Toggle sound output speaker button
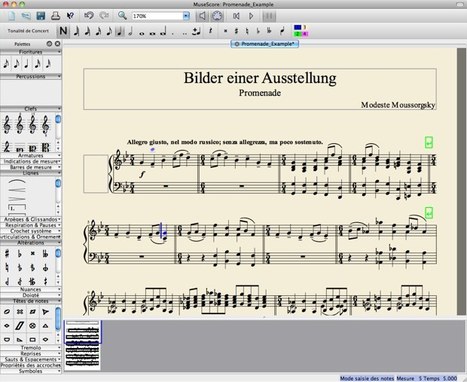This screenshot has height=382, width=467. [202, 16]
